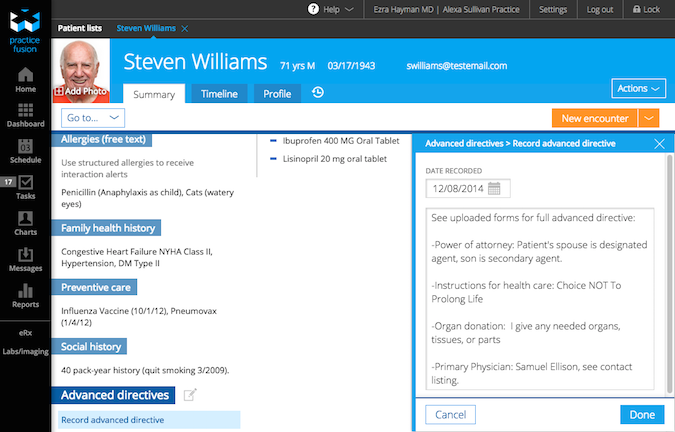Screen dimensions: 675x432
Task: Select the Summary tab
Action: click(154, 94)
